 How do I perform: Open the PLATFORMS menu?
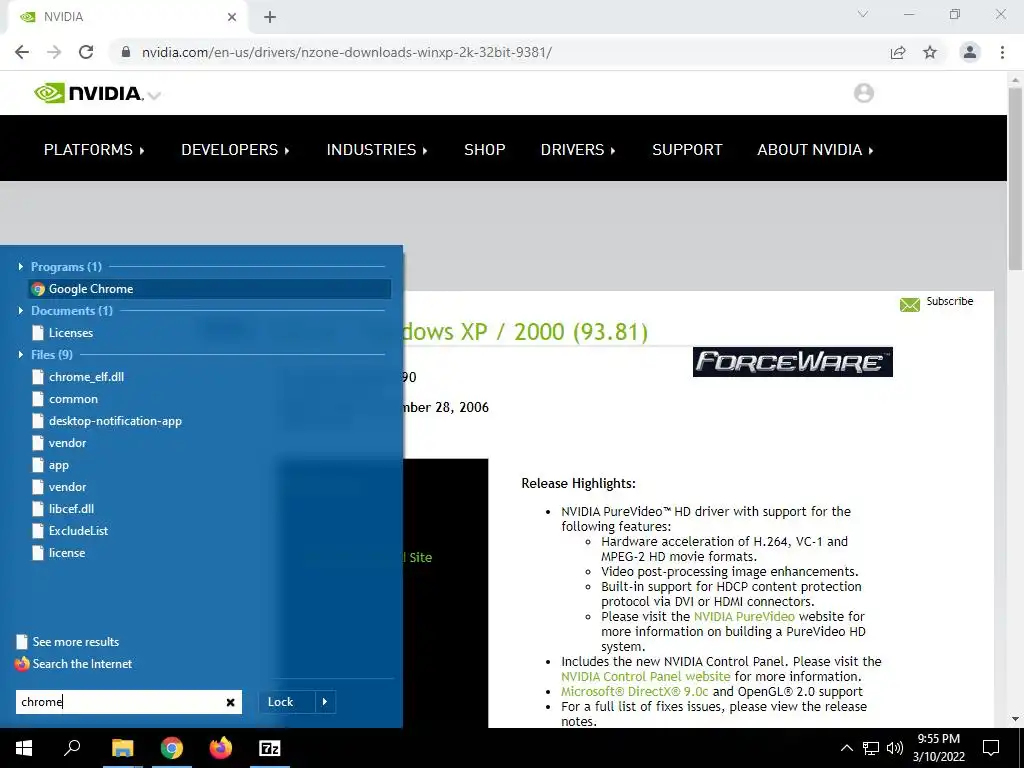click(x=94, y=150)
